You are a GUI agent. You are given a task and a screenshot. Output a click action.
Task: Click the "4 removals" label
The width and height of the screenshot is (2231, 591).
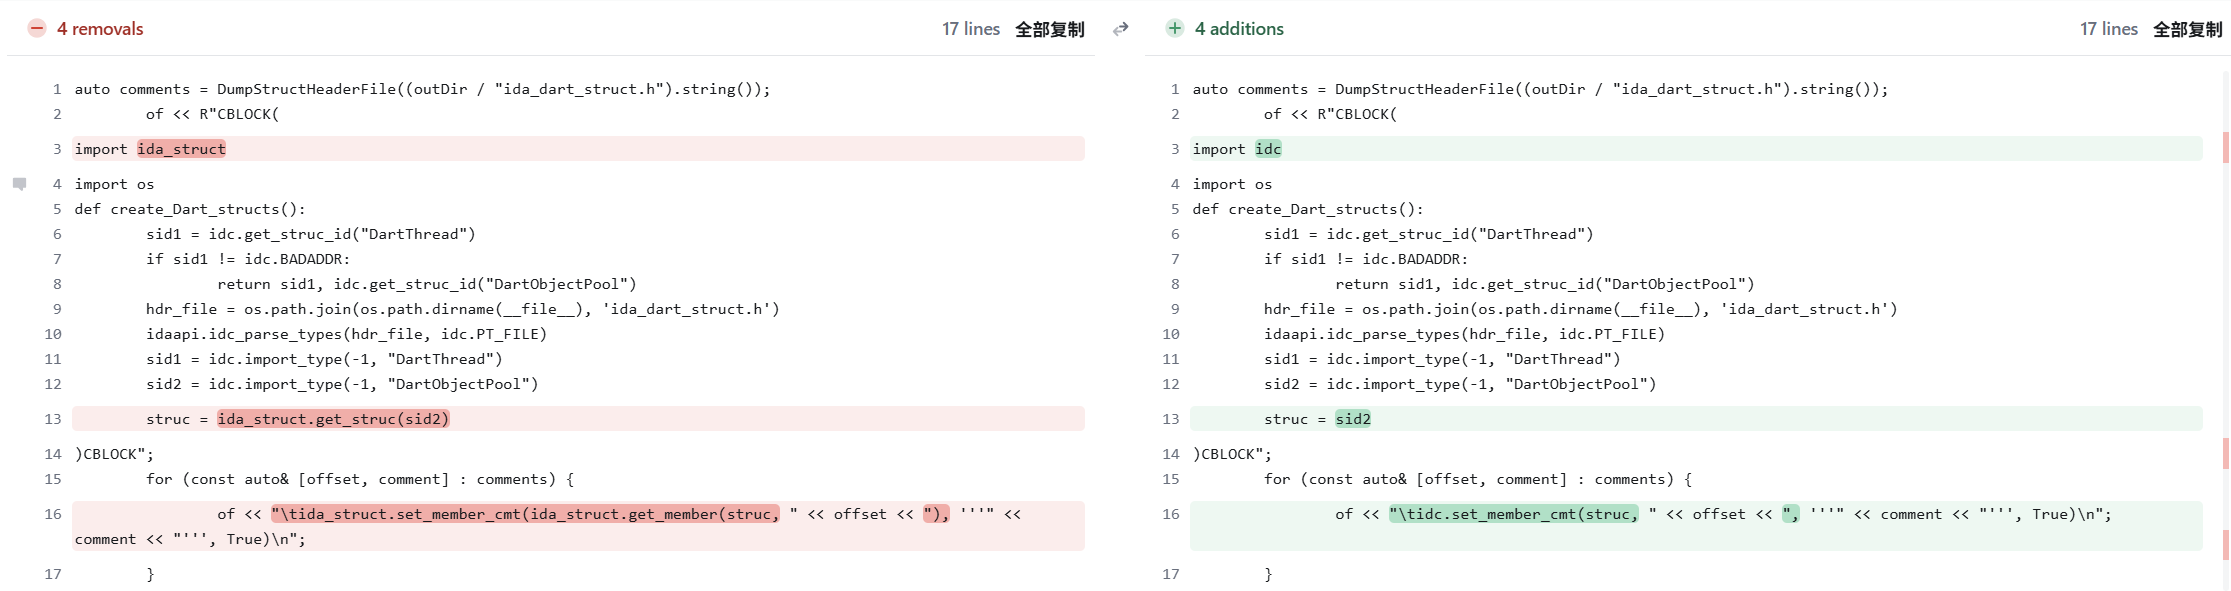(100, 29)
